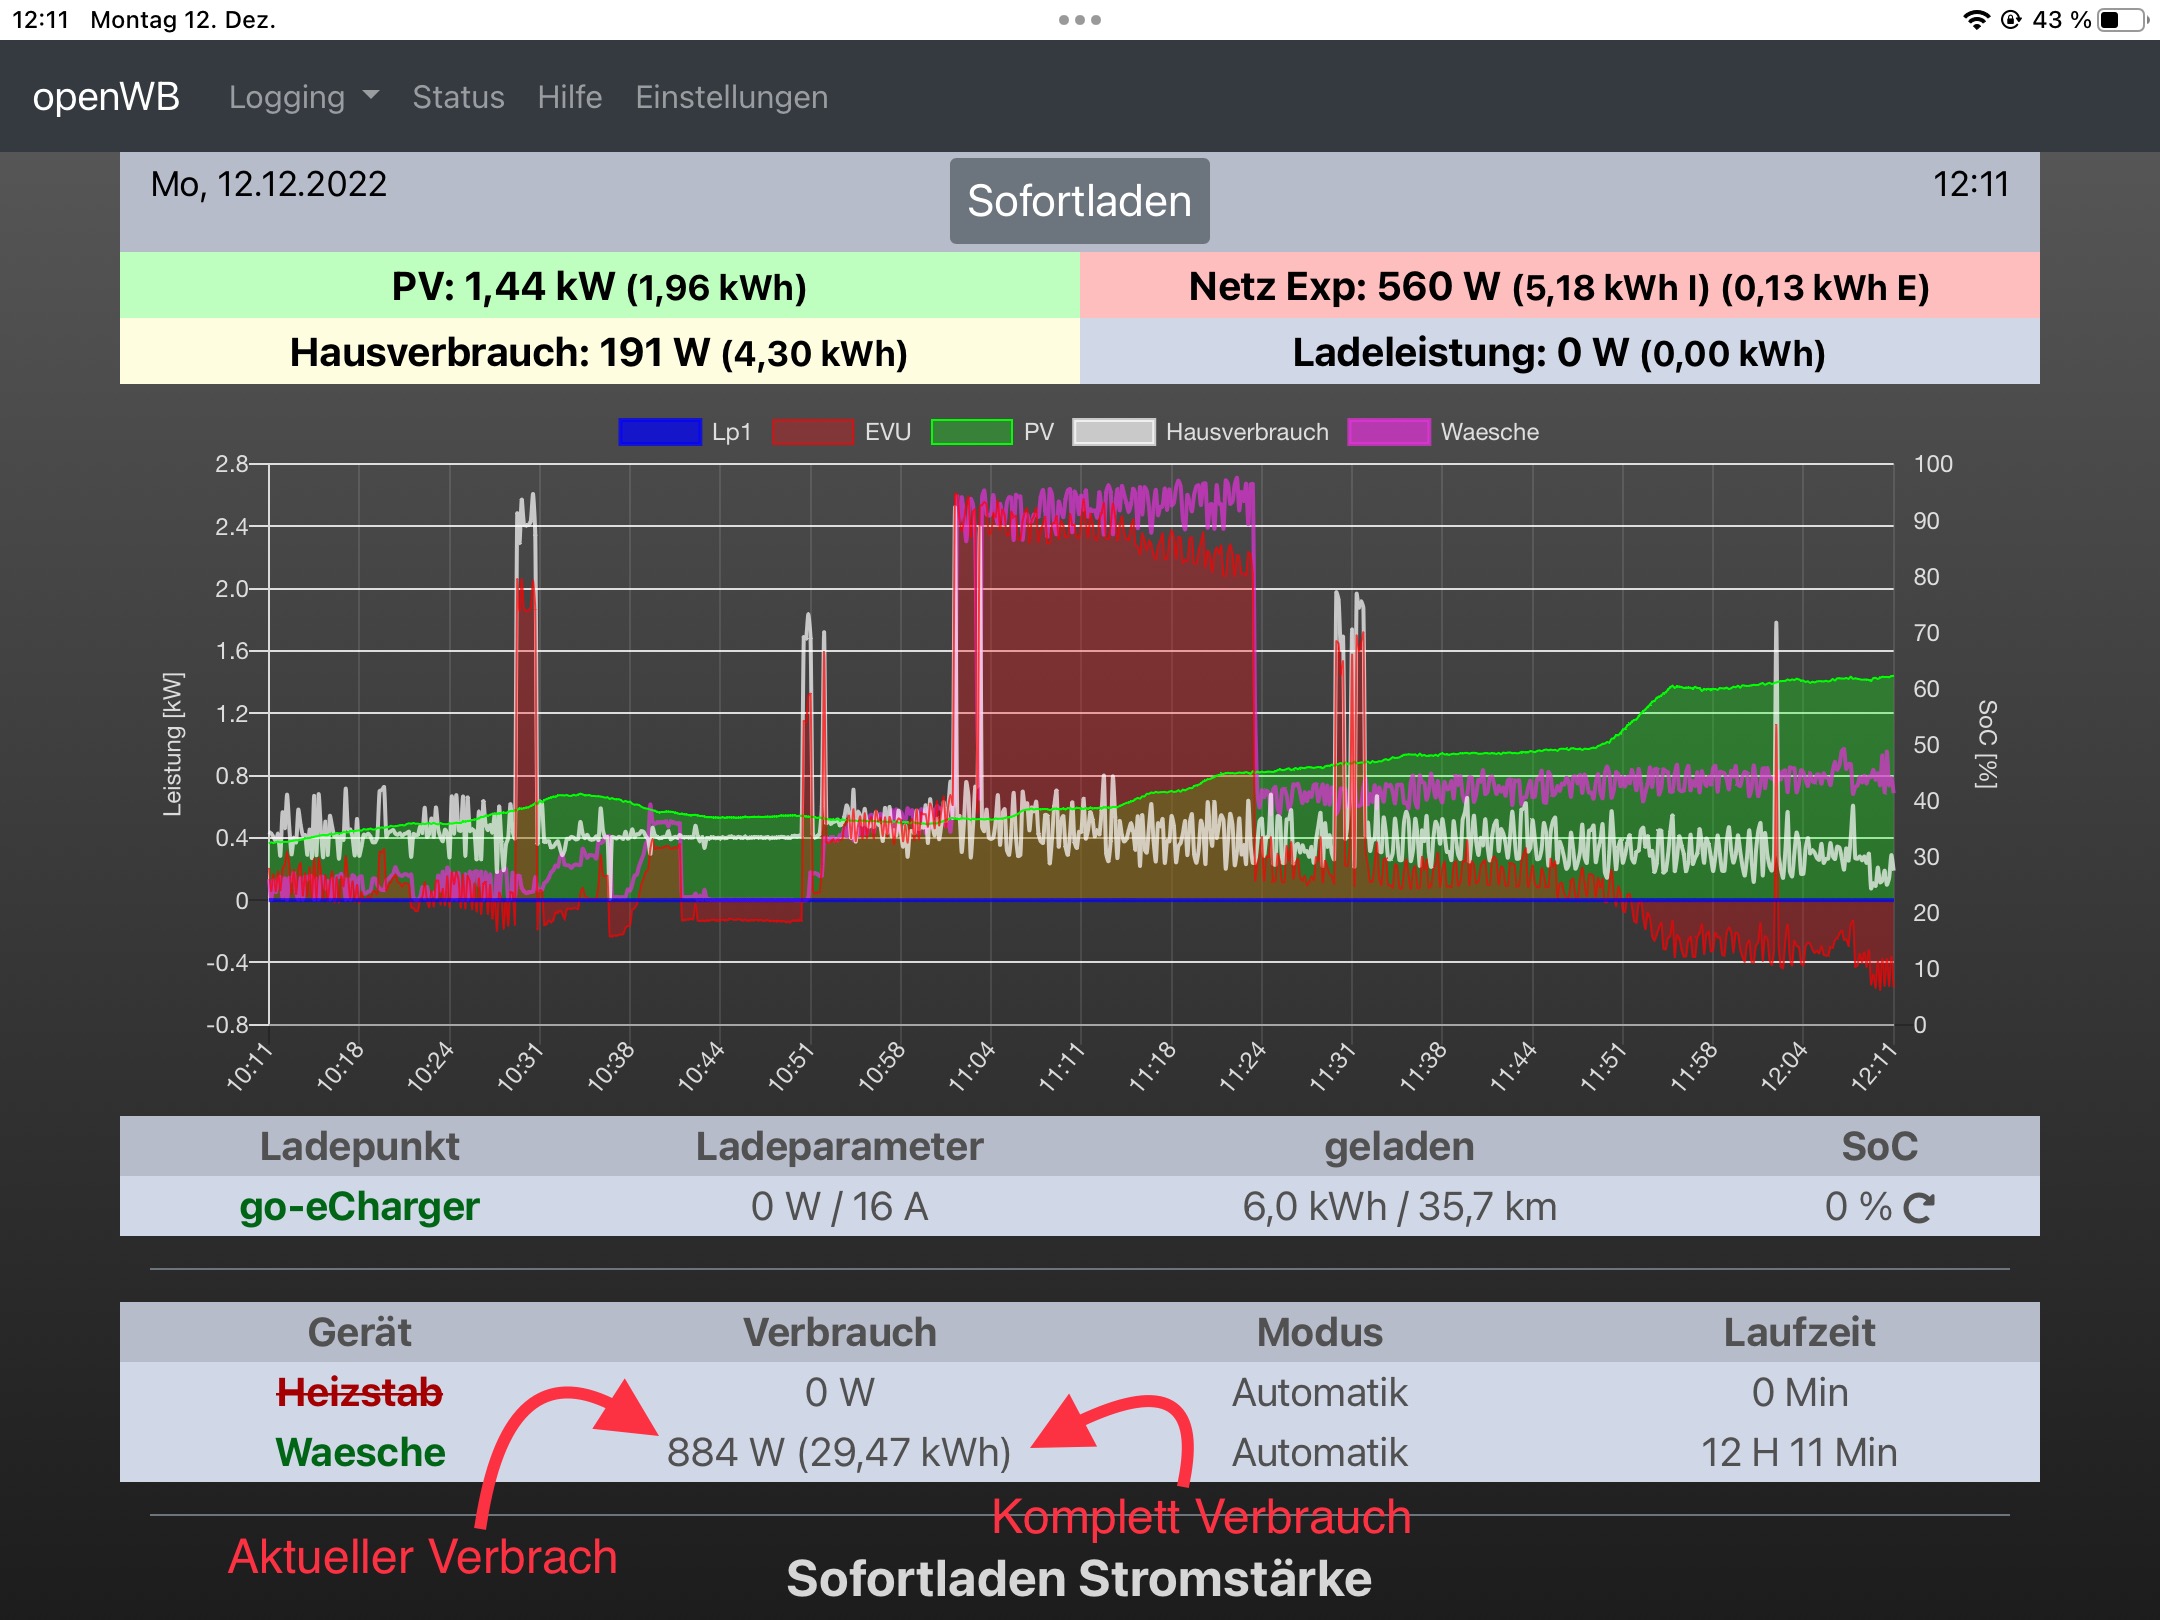Click the purple Waesche legend swatch
This screenshot has width=2160, height=1620.
coord(1389,432)
